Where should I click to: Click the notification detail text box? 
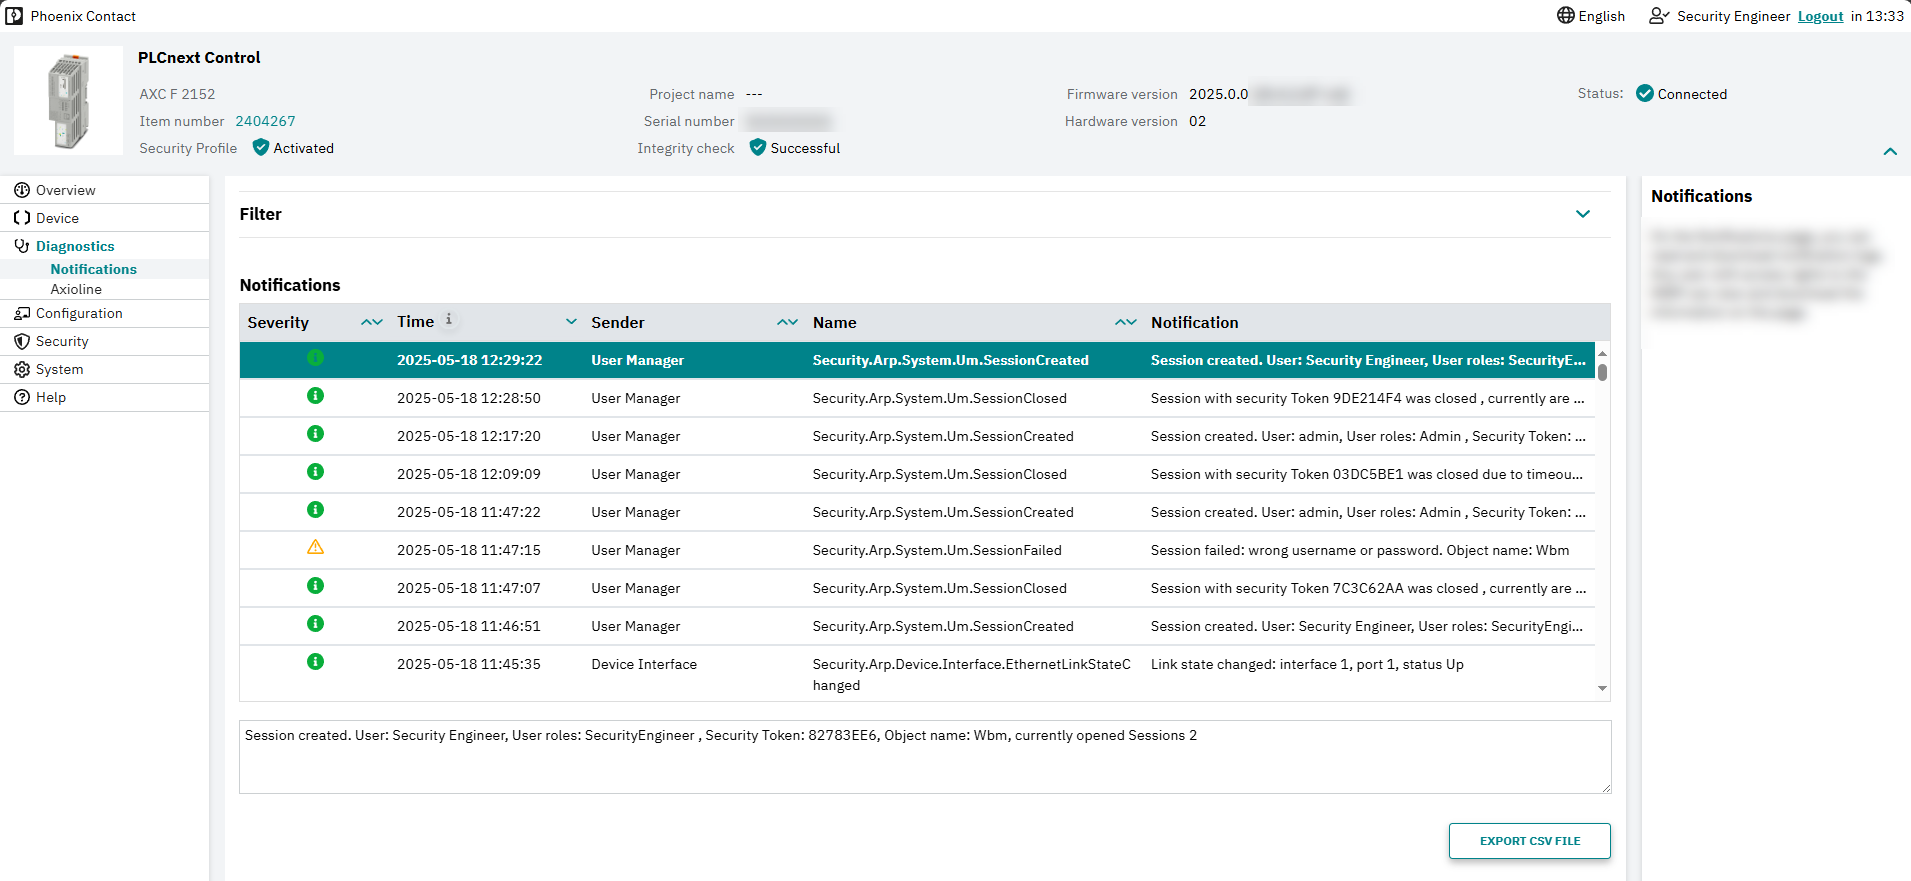925,757
